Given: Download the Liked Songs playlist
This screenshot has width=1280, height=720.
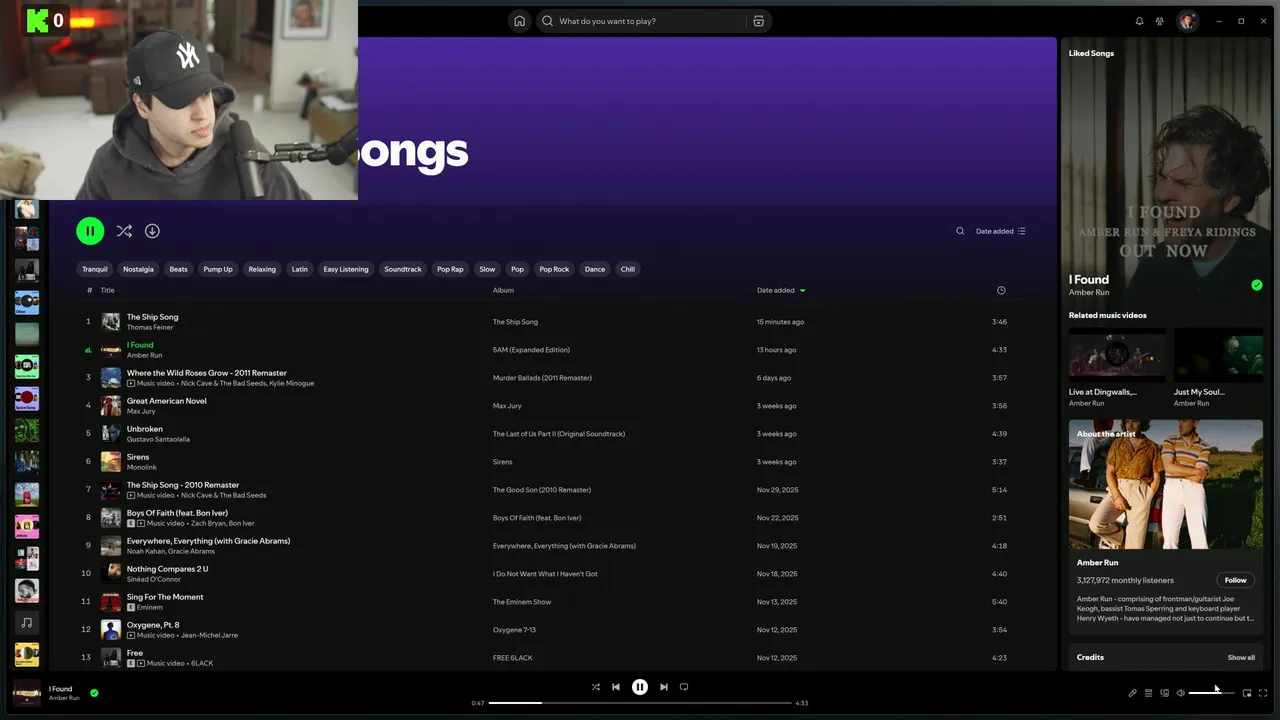Looking at the screenshot, I should point(152,231).
